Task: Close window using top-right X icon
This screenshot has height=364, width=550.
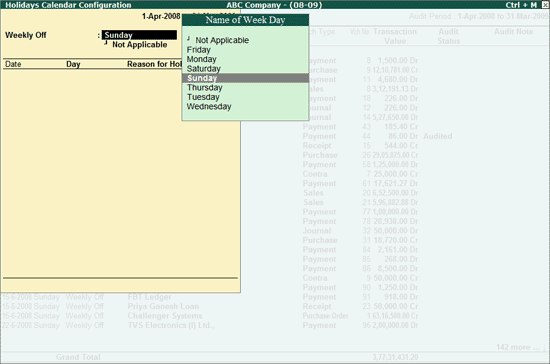Action: (x=545, y=5)
